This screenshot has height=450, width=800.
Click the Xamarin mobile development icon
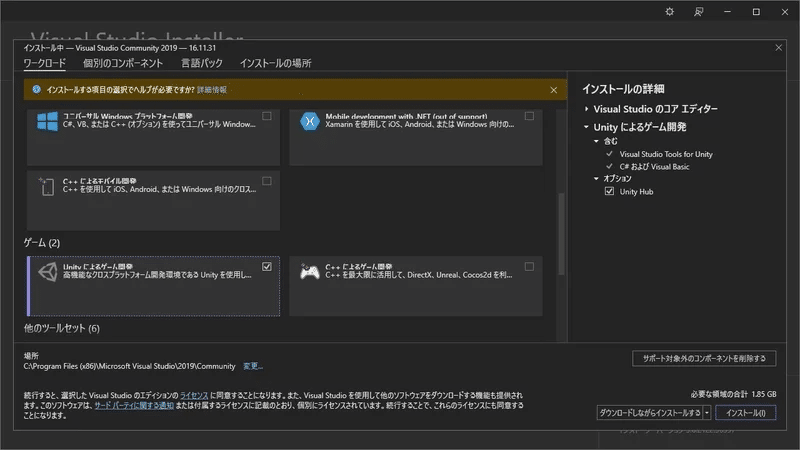coord(310,121)
